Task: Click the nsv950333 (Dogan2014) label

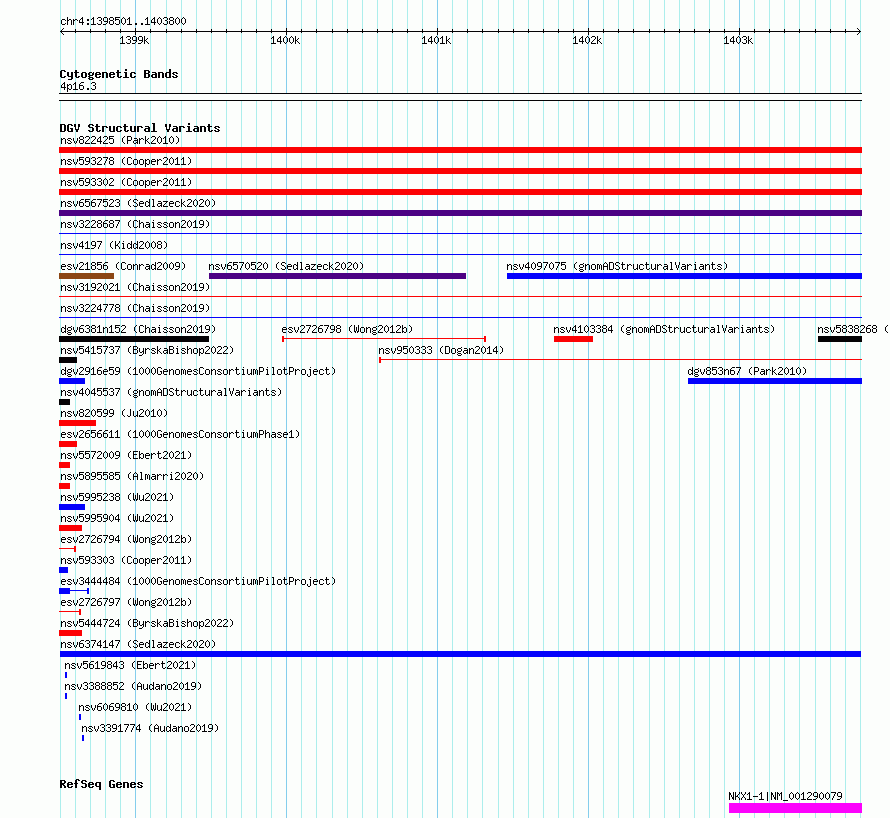Action: coord(441,350)
